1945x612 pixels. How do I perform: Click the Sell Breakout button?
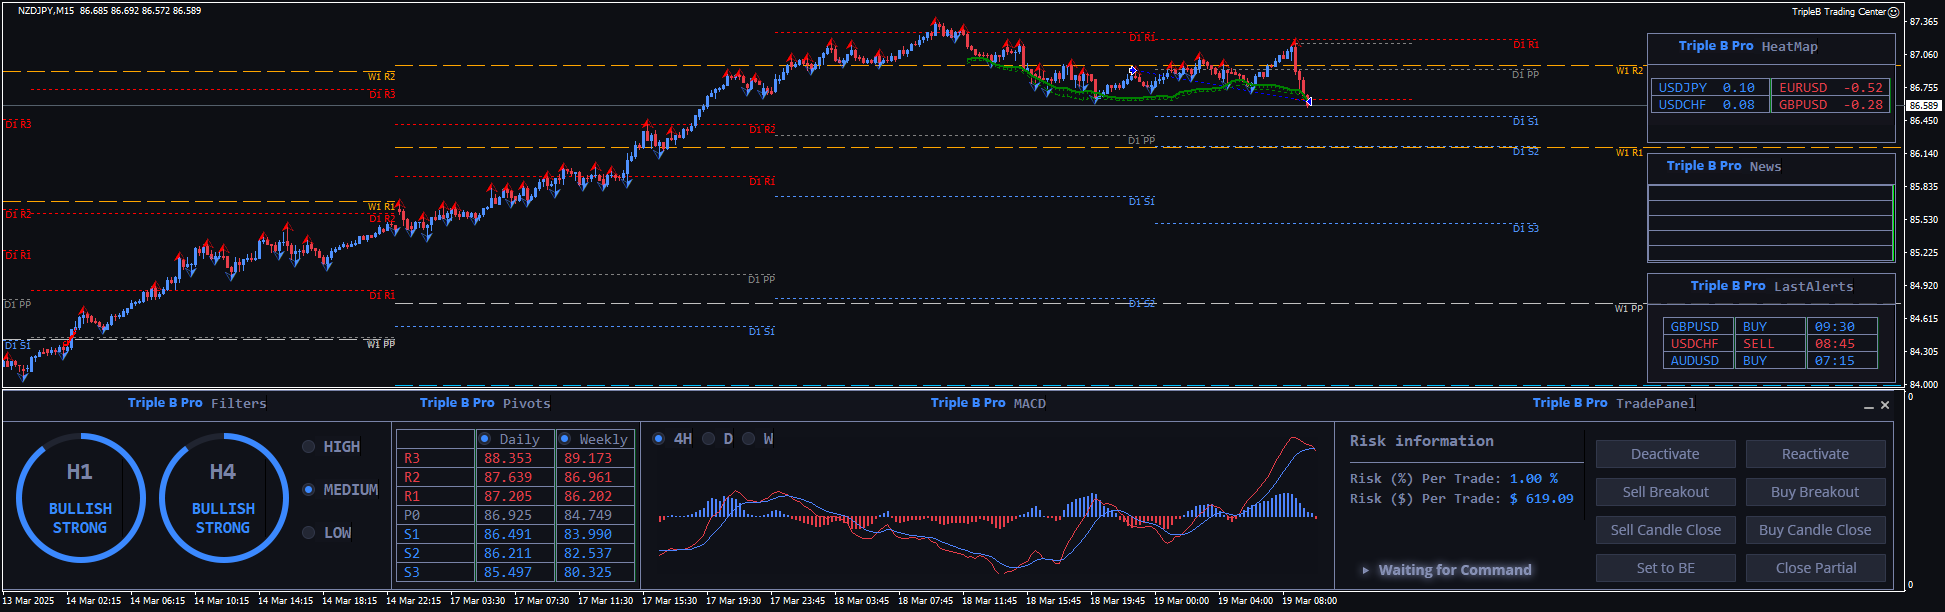pos(1665,492)
